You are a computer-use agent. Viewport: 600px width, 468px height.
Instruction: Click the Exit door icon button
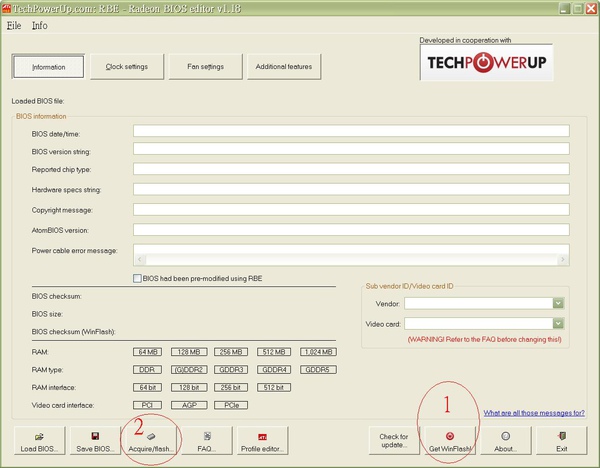coord(561,440)
